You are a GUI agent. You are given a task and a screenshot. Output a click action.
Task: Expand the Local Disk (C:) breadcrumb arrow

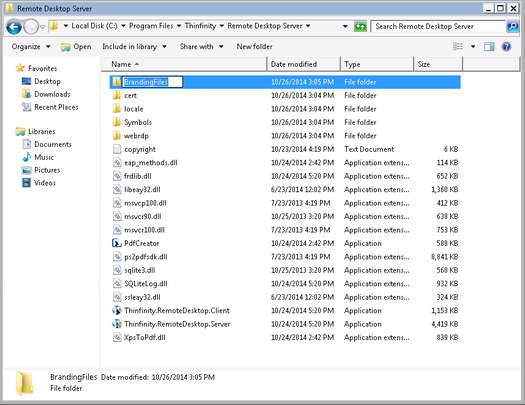click(123, 26)
